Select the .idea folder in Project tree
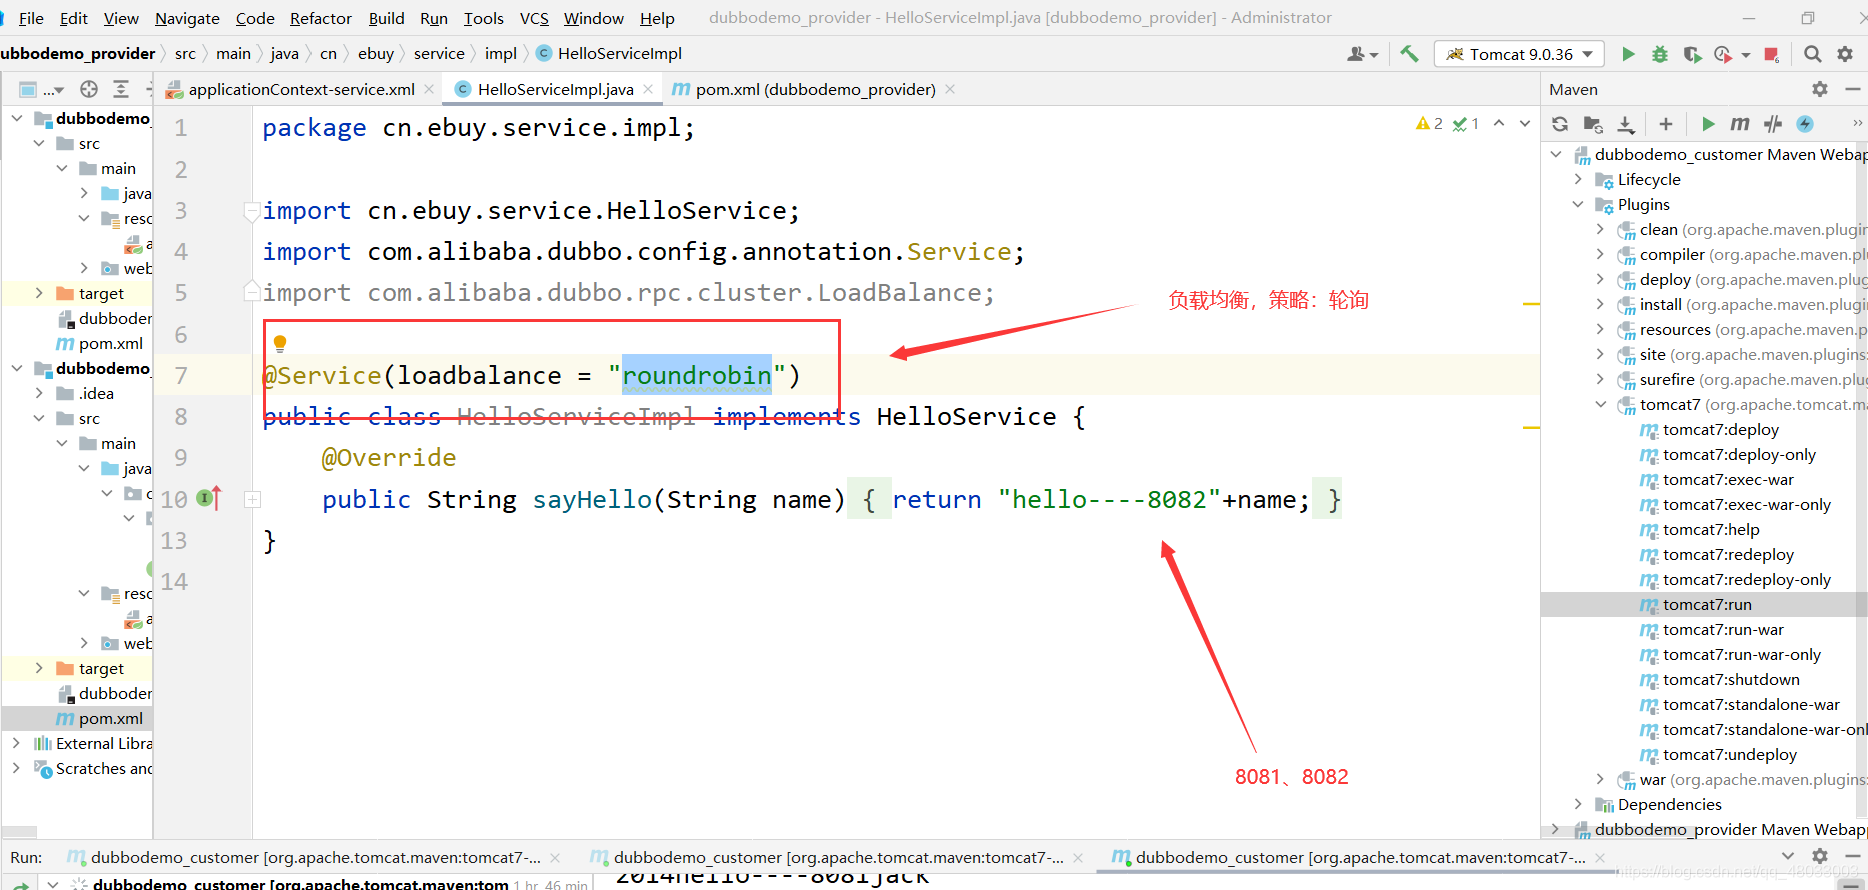 pyautogui.click(x=96, y=394)
